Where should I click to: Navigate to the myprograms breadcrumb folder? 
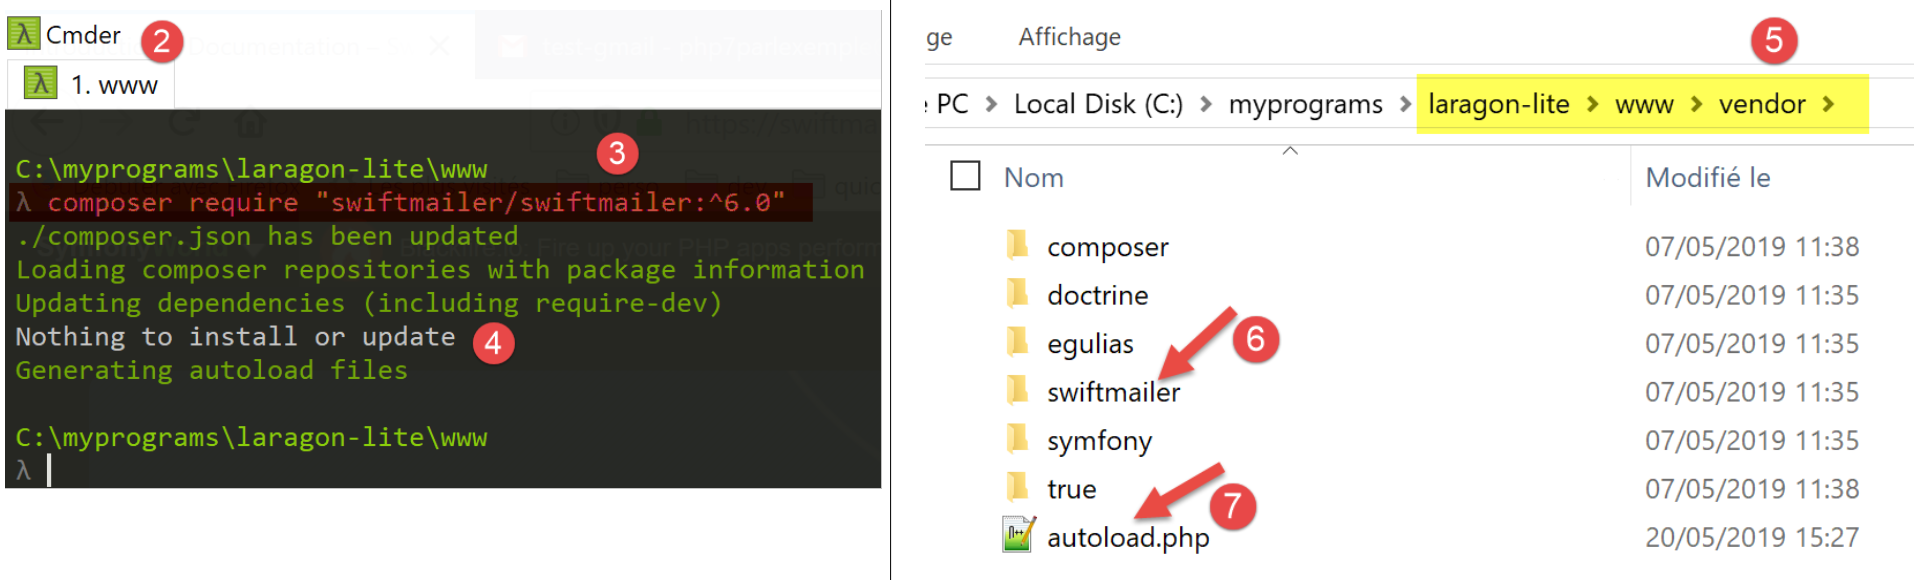pos(1305,104)
